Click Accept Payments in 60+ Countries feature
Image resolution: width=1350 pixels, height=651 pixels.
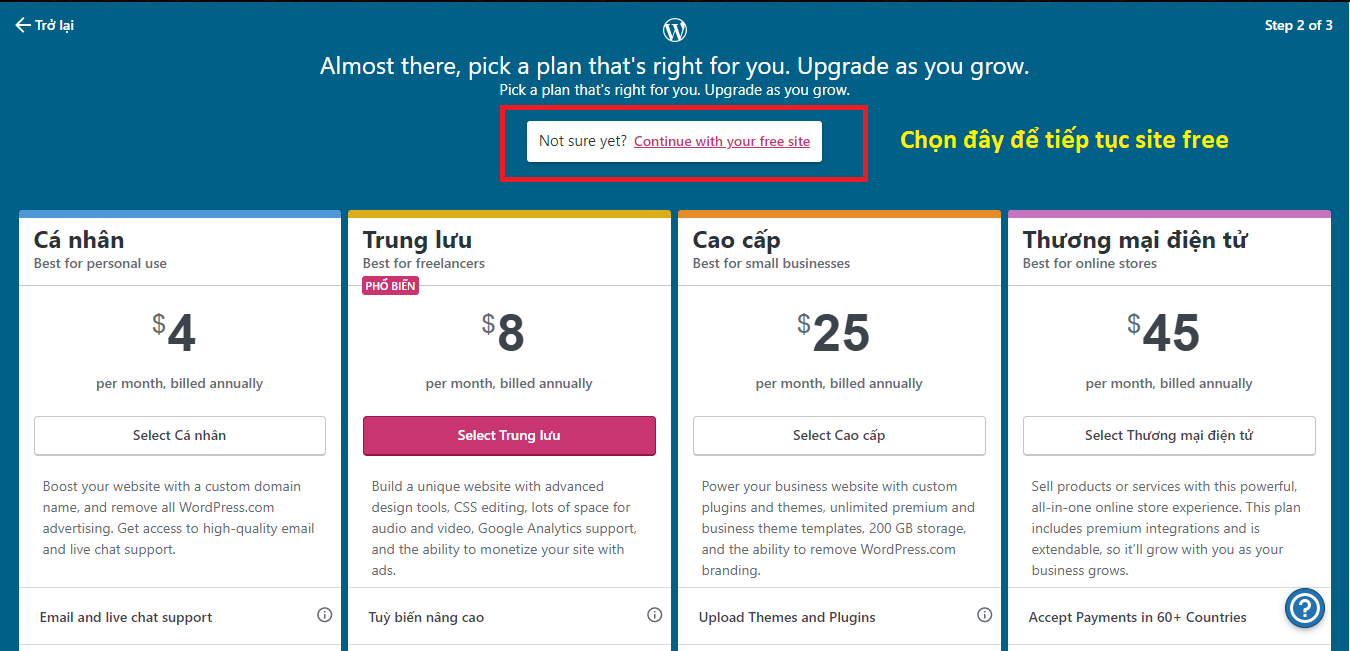coord(1137,618)
